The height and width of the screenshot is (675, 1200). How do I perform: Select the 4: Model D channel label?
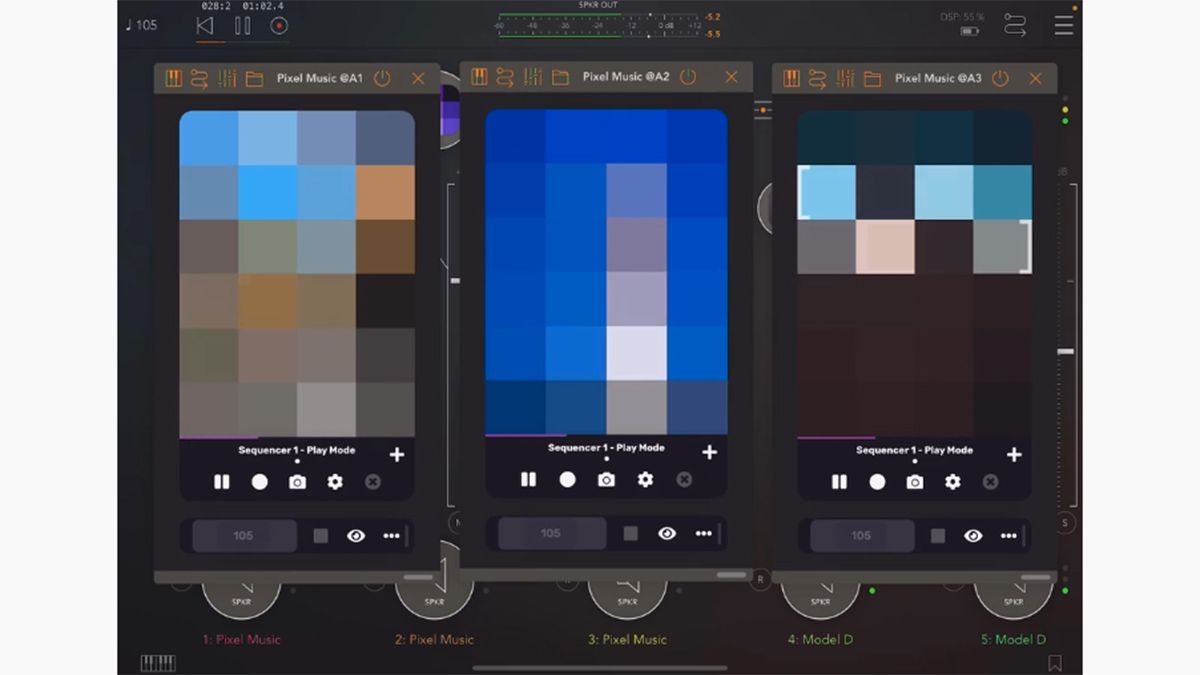tap(820, 640)
